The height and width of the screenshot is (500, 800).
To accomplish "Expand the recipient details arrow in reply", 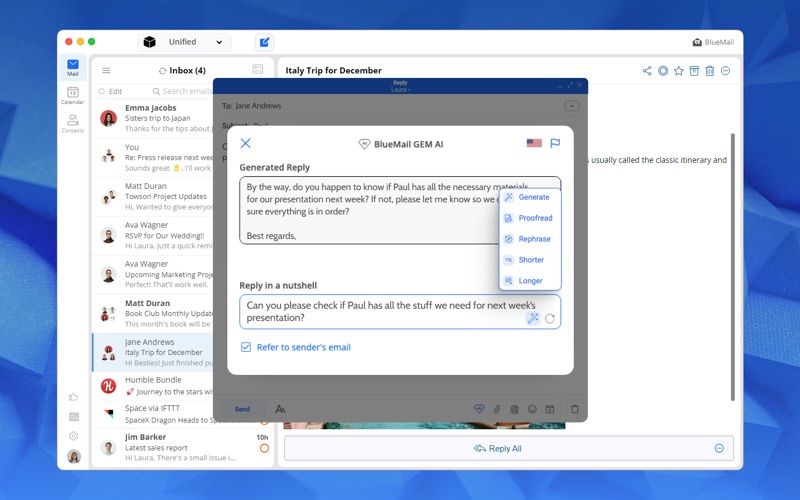I will pyautogui.click(x=571, y=106).
